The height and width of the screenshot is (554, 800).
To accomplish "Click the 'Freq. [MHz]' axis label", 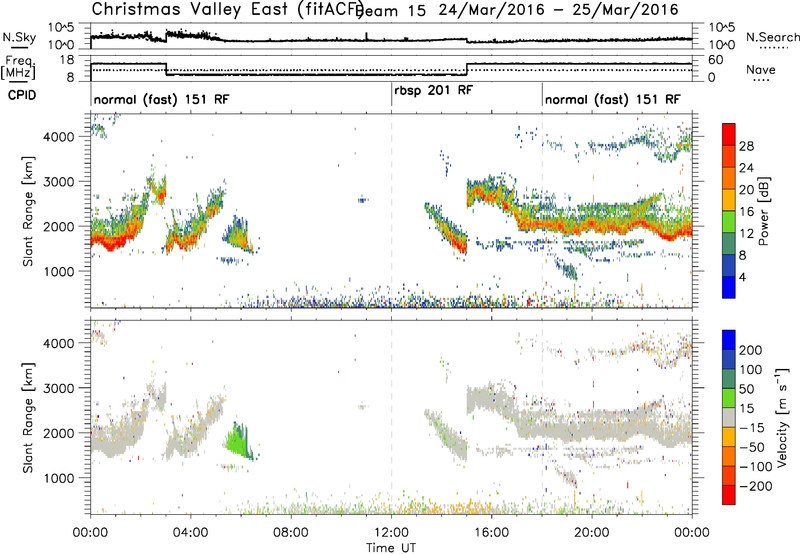I will 19,67.
